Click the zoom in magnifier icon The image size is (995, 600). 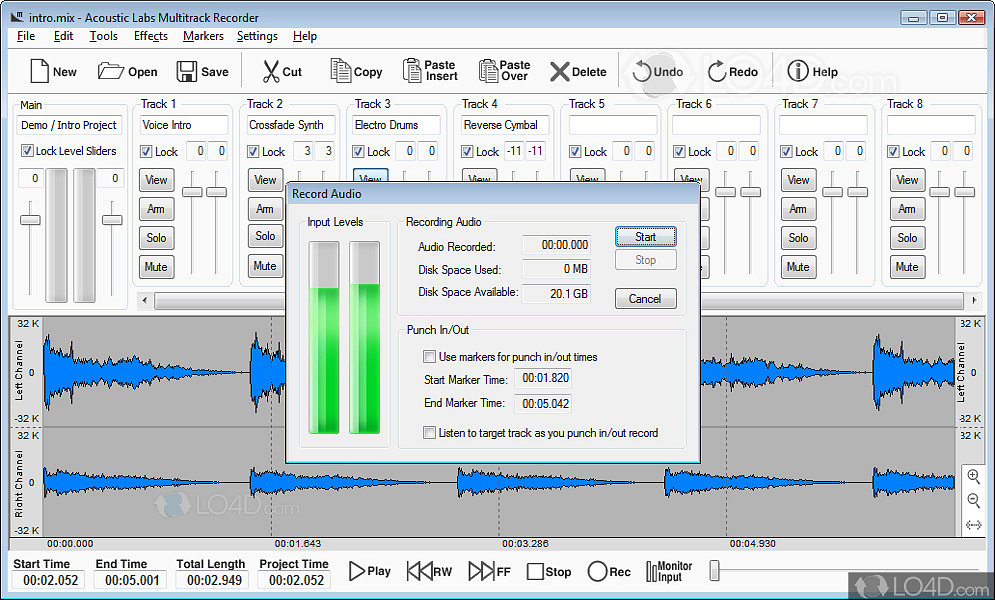coord(973,476)
